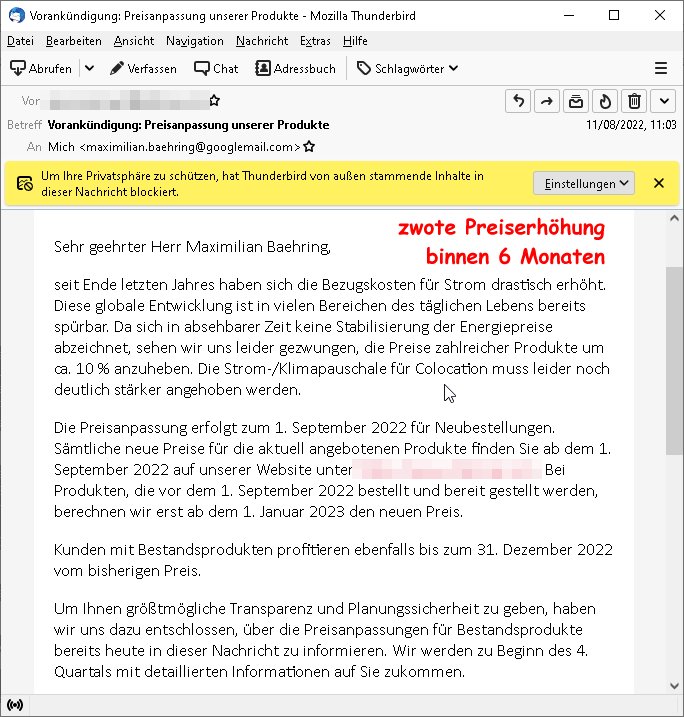Expand more message actions chevron

click(664, 101)
